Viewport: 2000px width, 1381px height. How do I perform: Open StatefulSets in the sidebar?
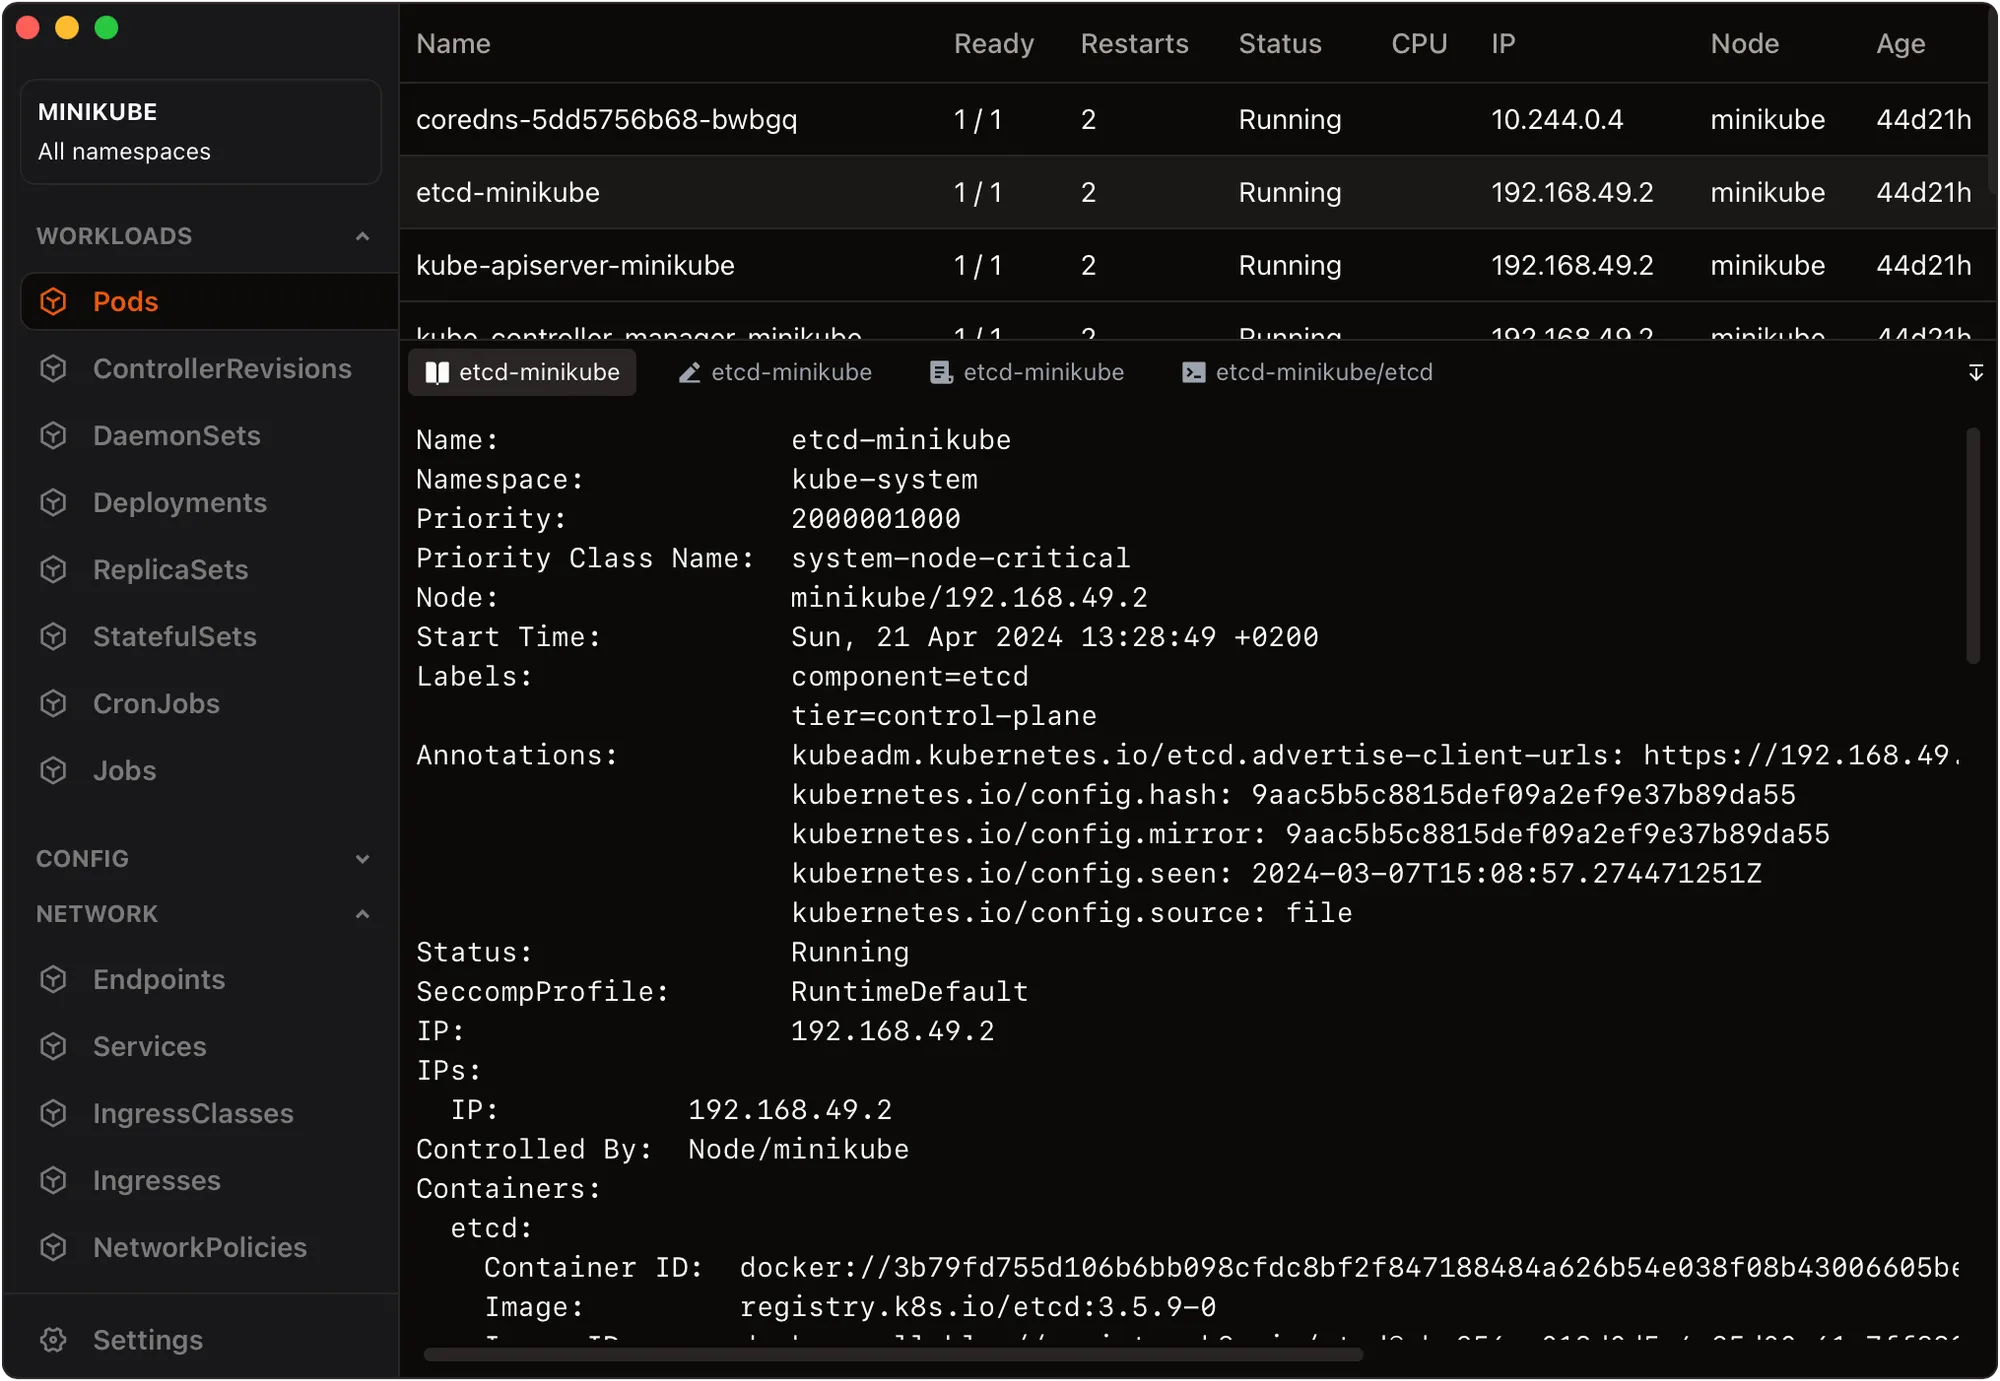coord(210,636)
